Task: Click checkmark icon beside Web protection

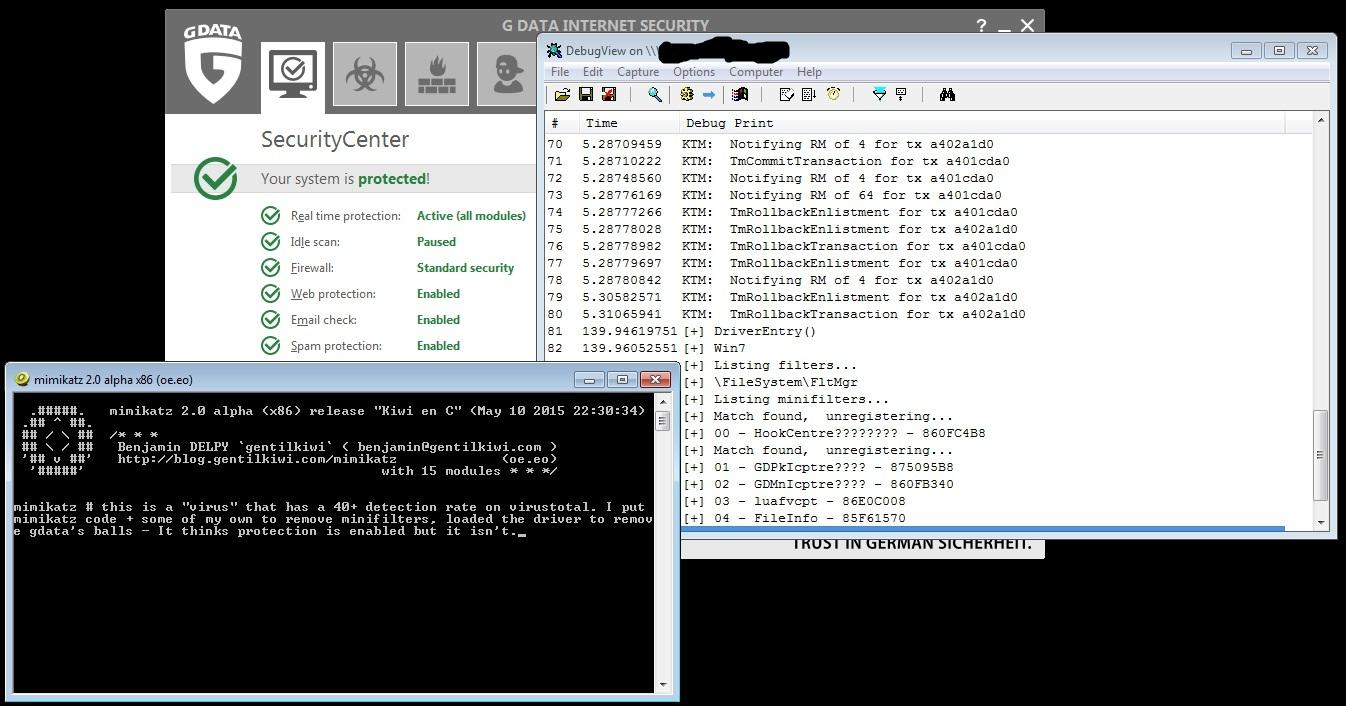Action: (x=270, y=294)
